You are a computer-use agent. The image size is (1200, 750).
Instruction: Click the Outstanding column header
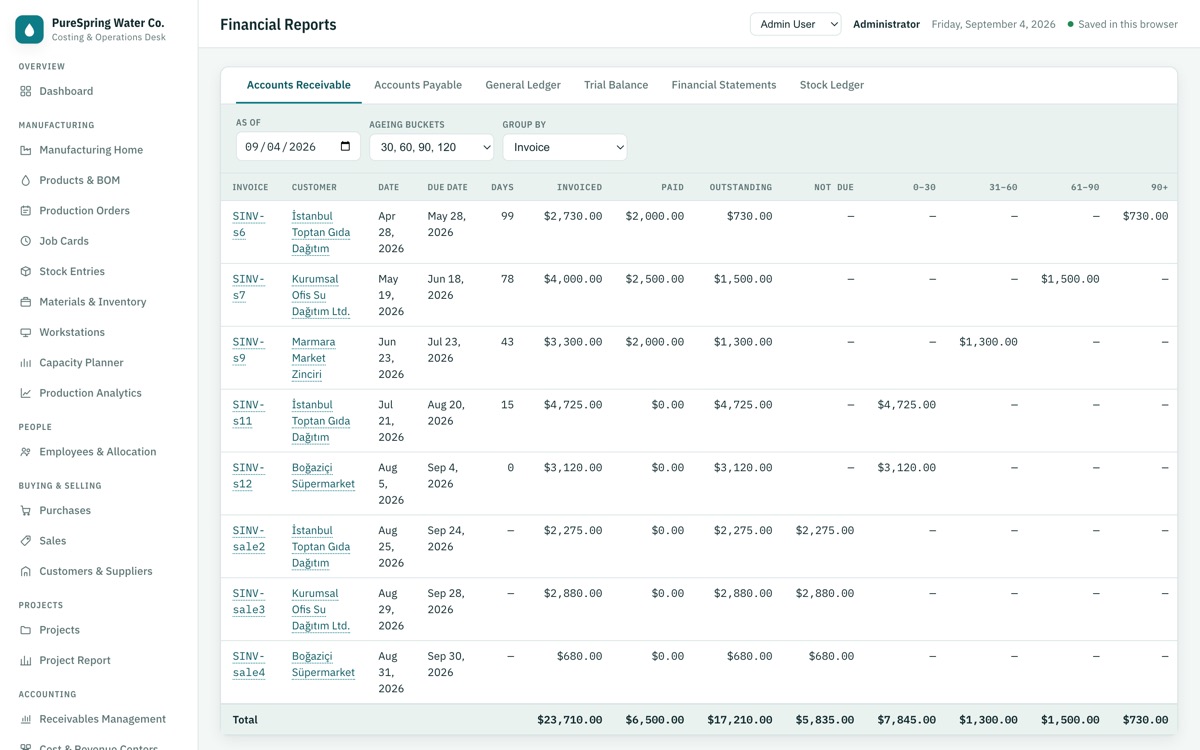coord(741,187)
